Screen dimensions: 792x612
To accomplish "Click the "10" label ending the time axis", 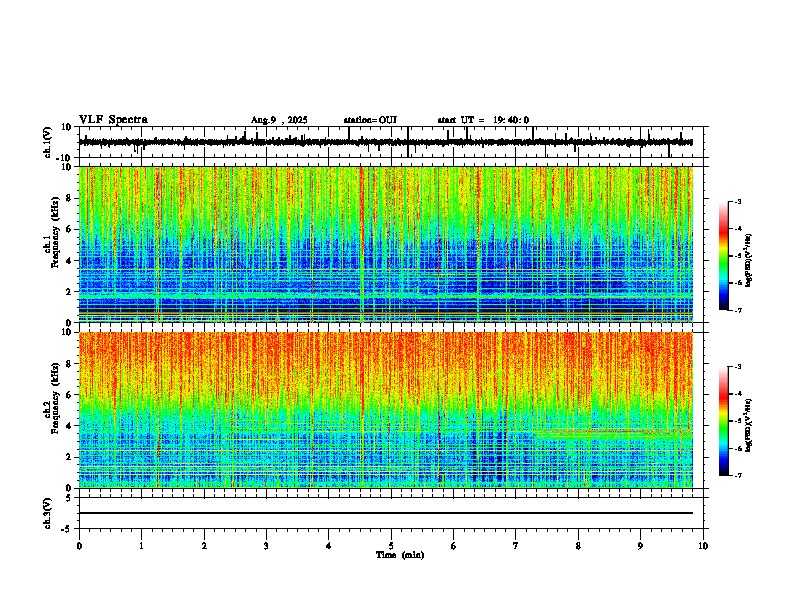I will (x=703, y=546).
